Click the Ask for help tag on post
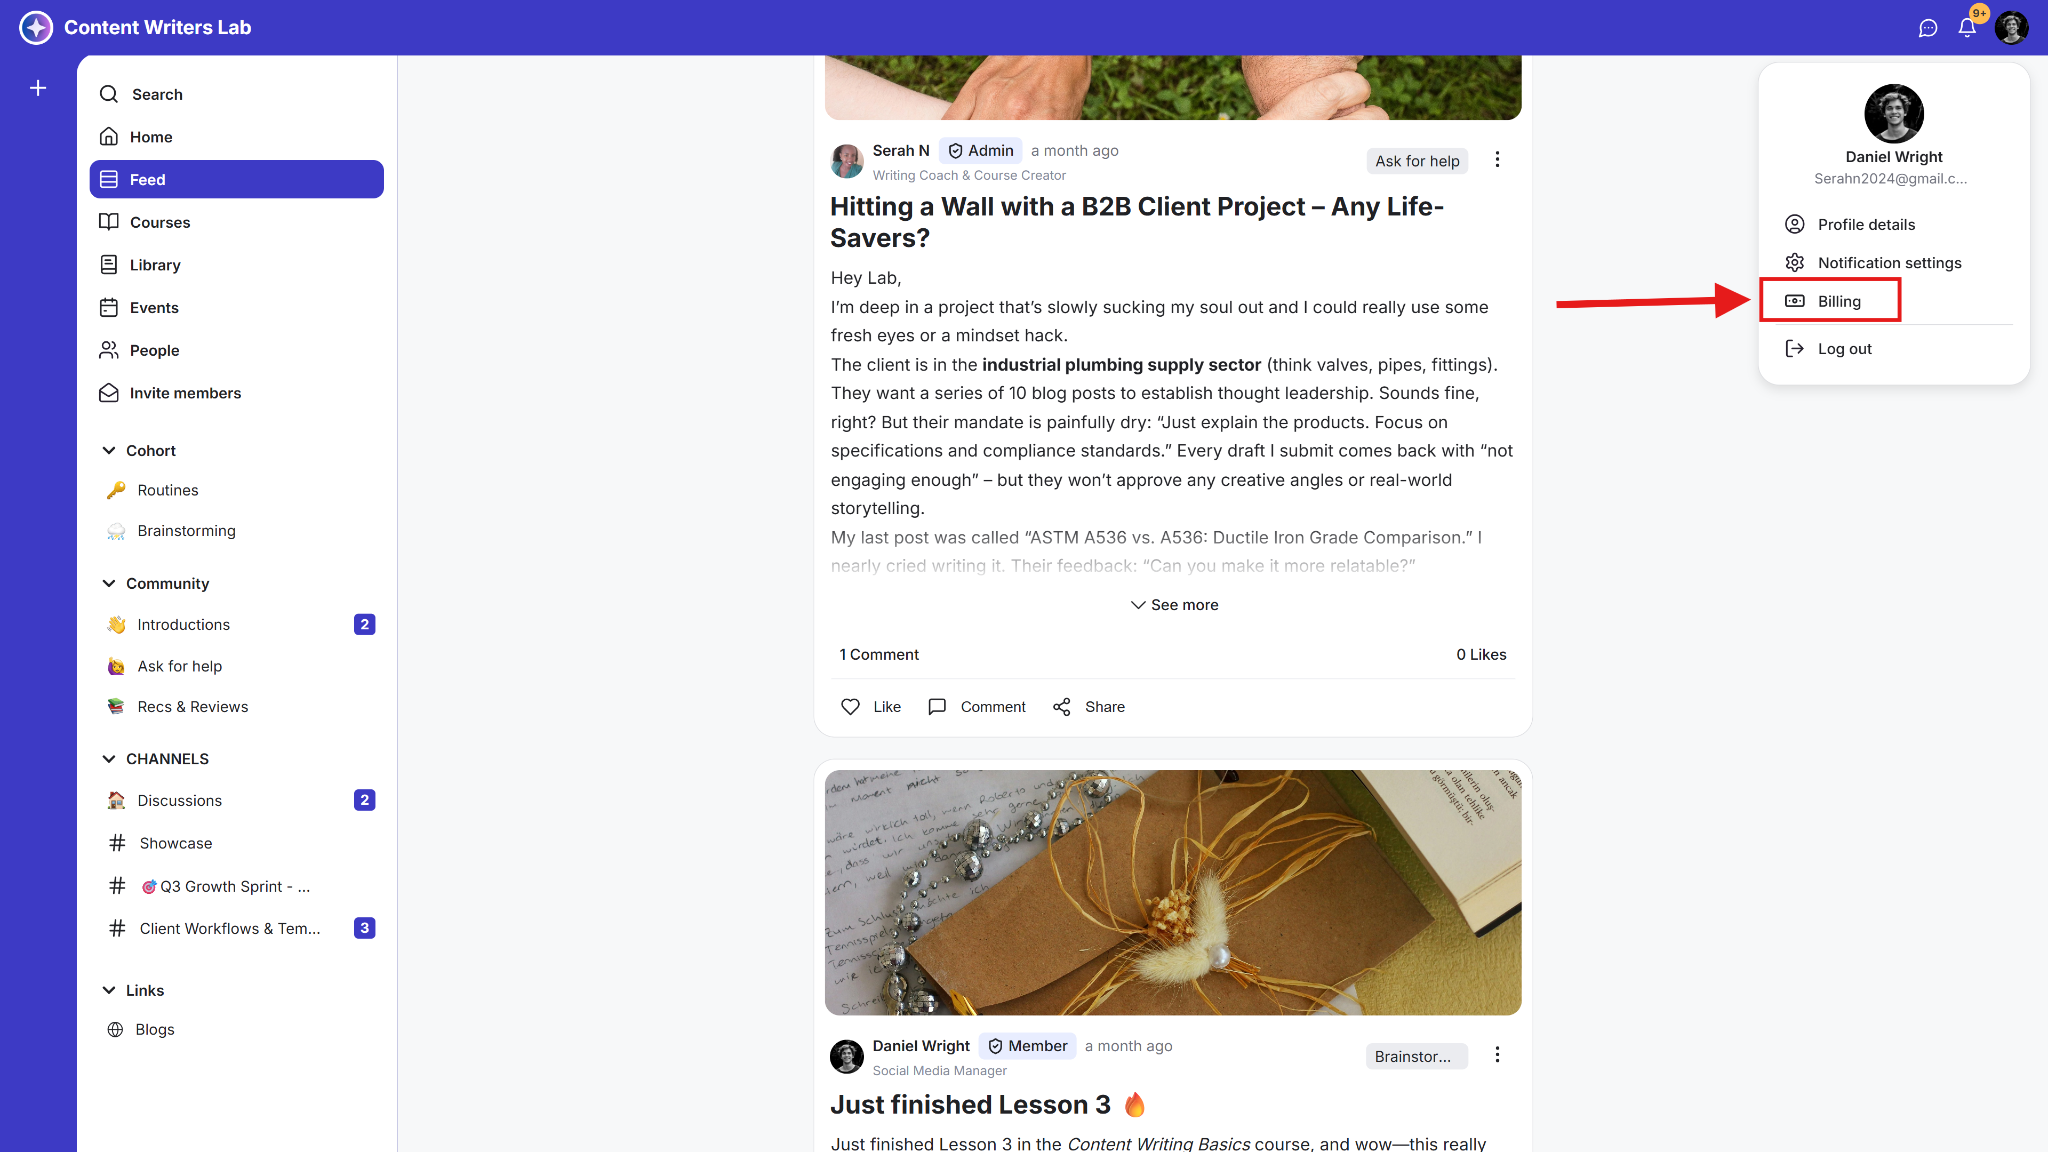2048x1152 pixels. pyautogui.click(x=1417, y=161)
